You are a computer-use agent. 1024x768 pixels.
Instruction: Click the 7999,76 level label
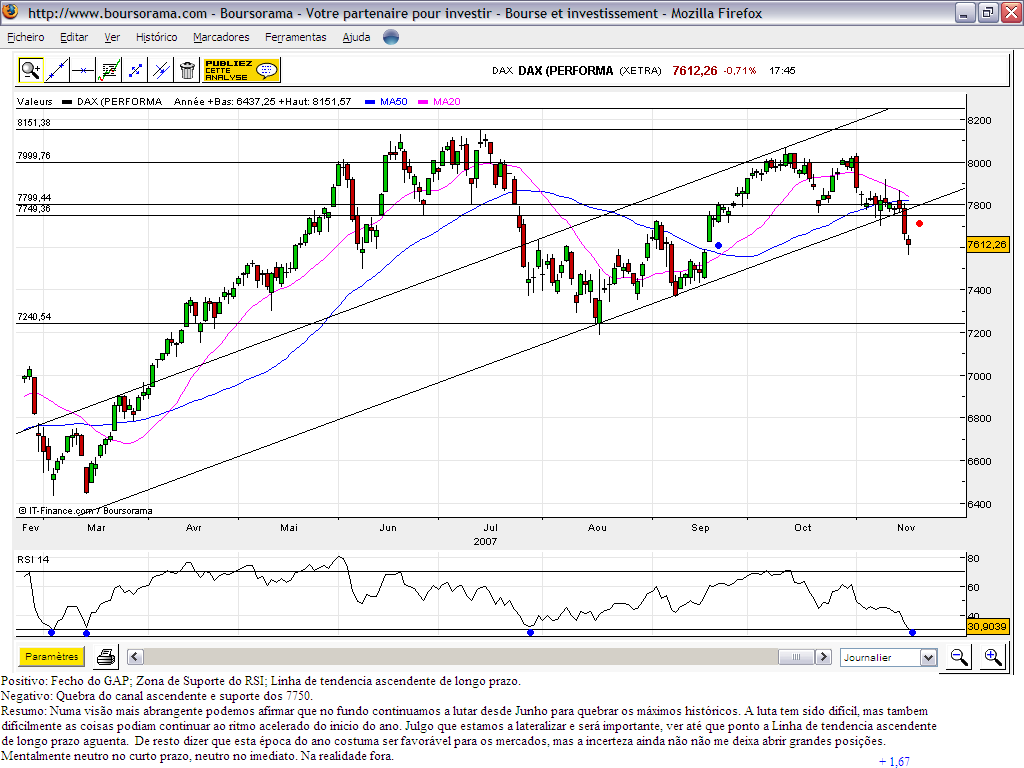pyautogui.click(x=34, y=155)
